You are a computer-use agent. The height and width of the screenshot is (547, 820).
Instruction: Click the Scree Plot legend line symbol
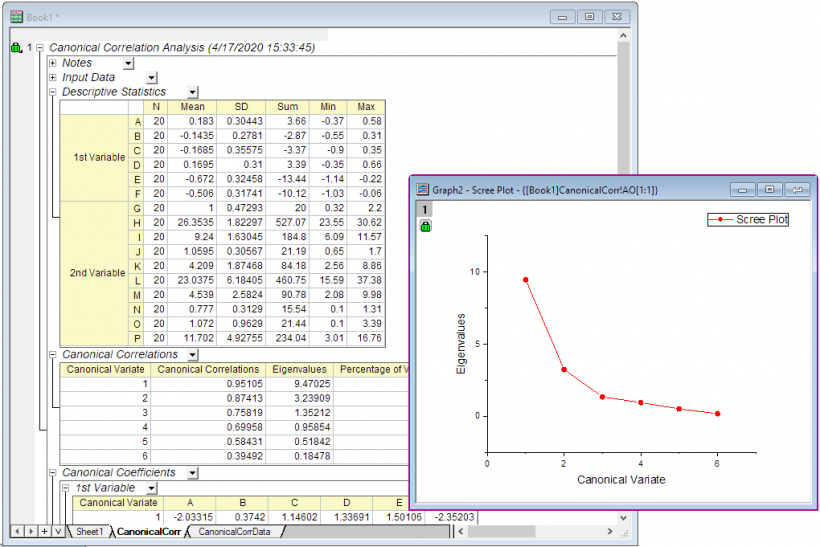coord(721,220)
